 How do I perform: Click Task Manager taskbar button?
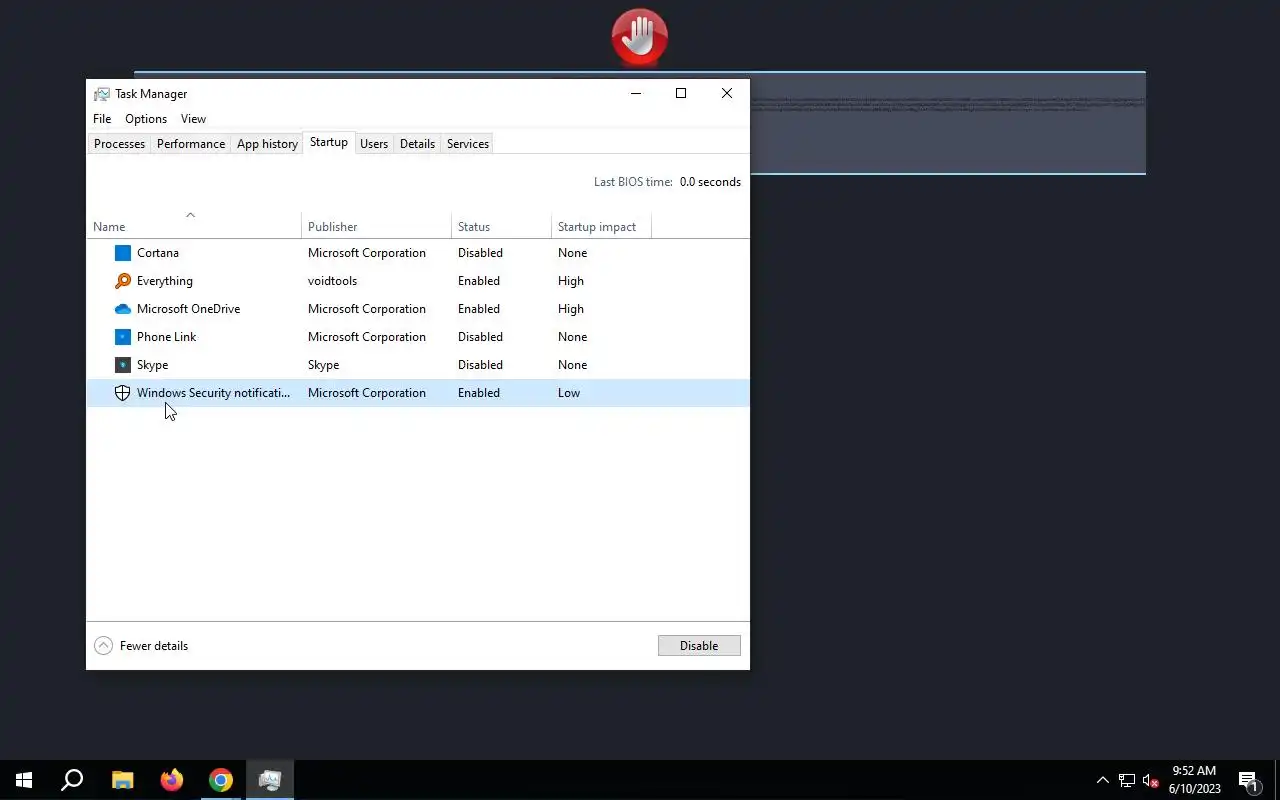[x=270, y=780]
